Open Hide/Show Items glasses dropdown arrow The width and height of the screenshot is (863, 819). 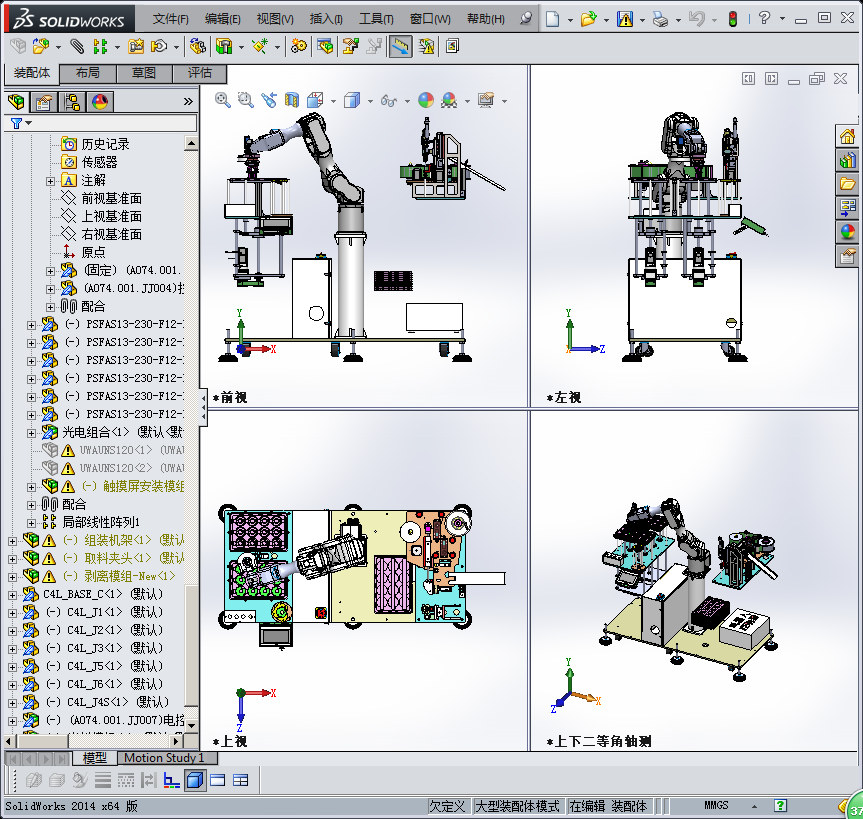[x=407, y=101]
